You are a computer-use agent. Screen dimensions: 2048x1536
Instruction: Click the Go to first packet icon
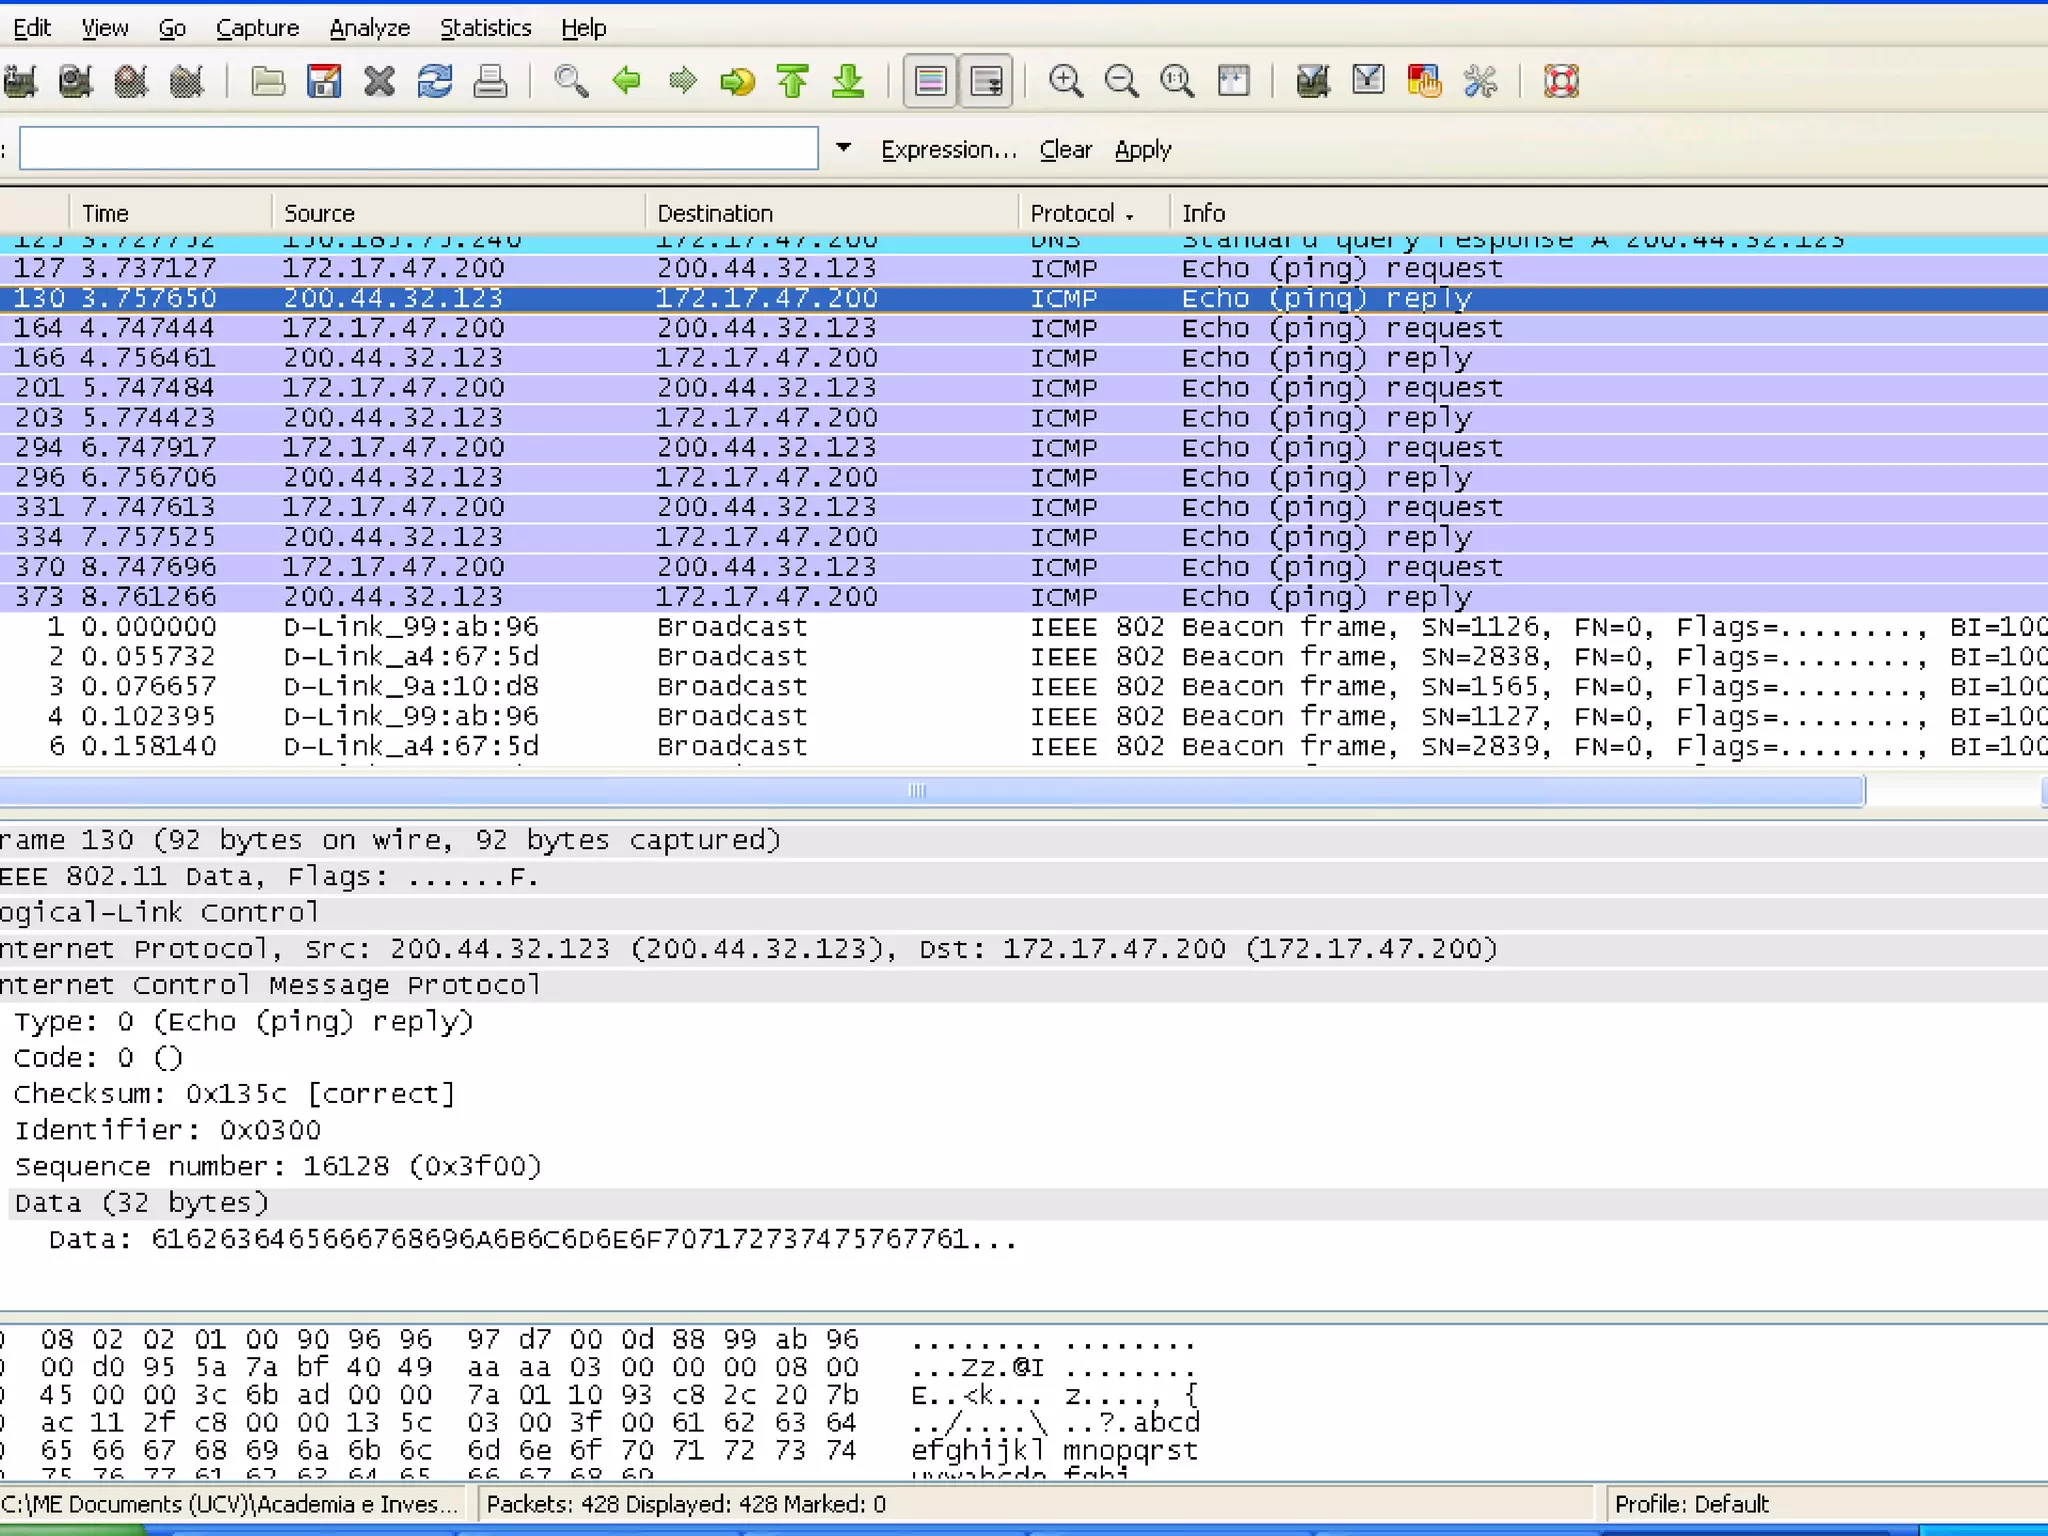(x=793, y=81)
